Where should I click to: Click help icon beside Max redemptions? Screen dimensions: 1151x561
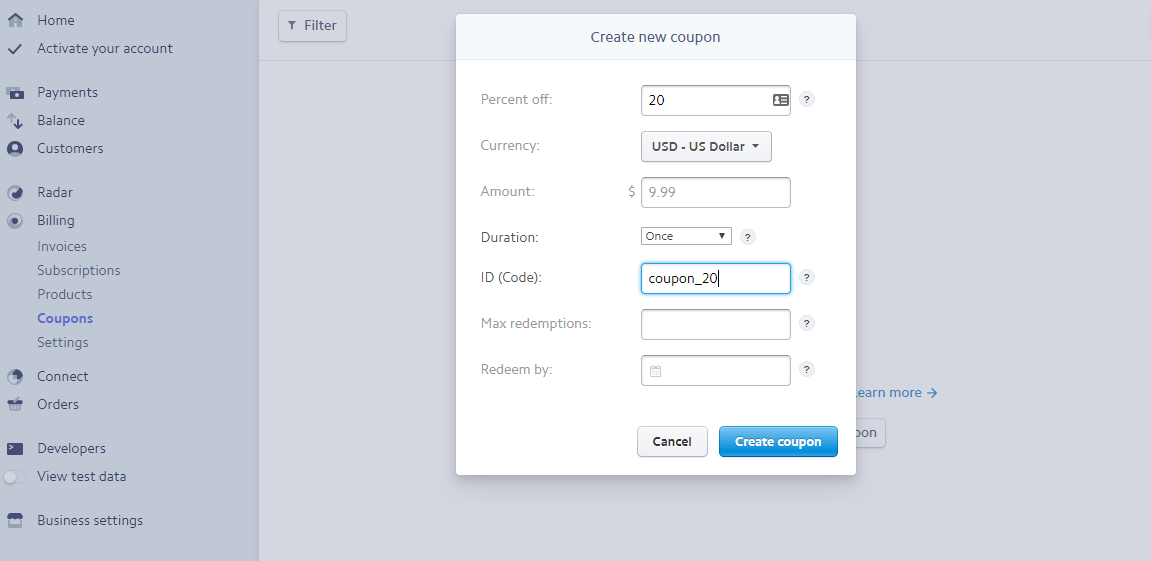[806, 323]
